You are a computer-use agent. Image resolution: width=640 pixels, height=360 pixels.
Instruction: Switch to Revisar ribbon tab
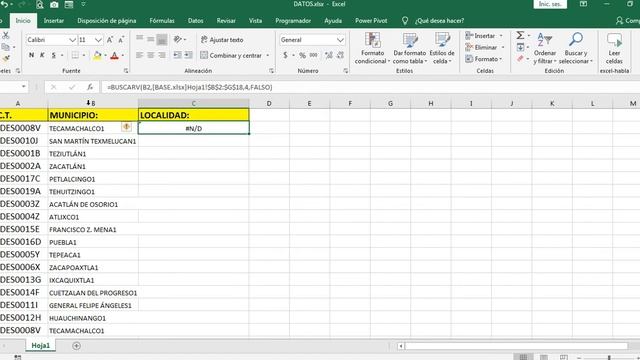(226, 20)
